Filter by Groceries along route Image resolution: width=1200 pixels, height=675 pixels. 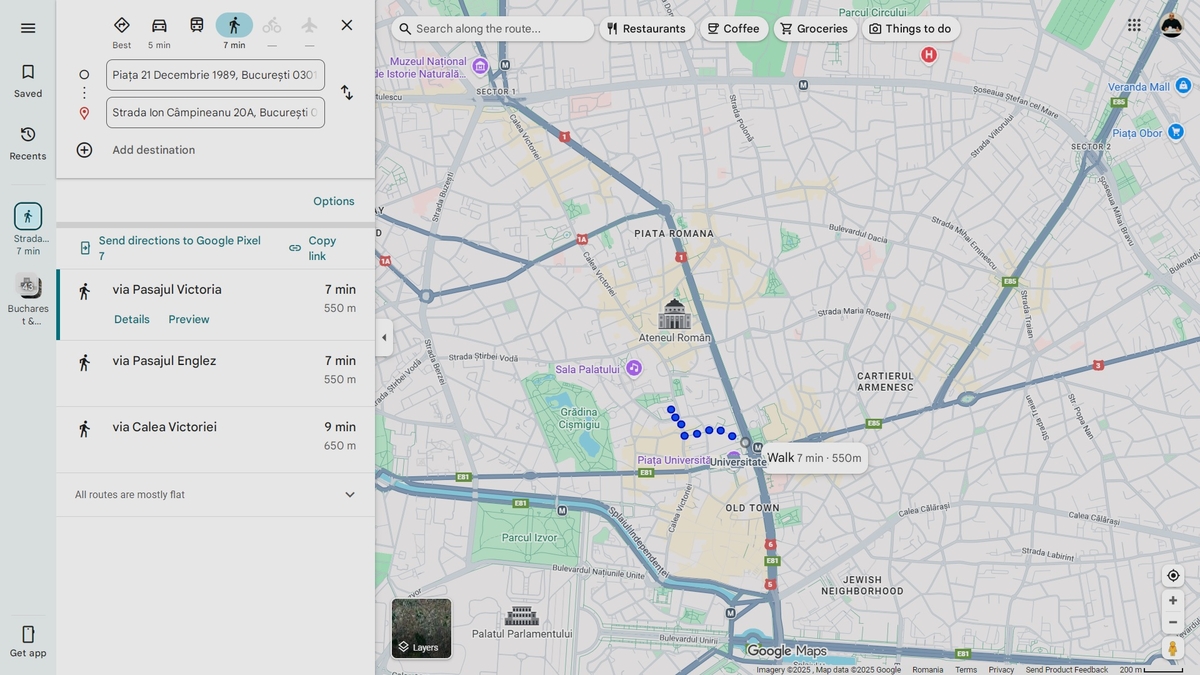(814, 29)
